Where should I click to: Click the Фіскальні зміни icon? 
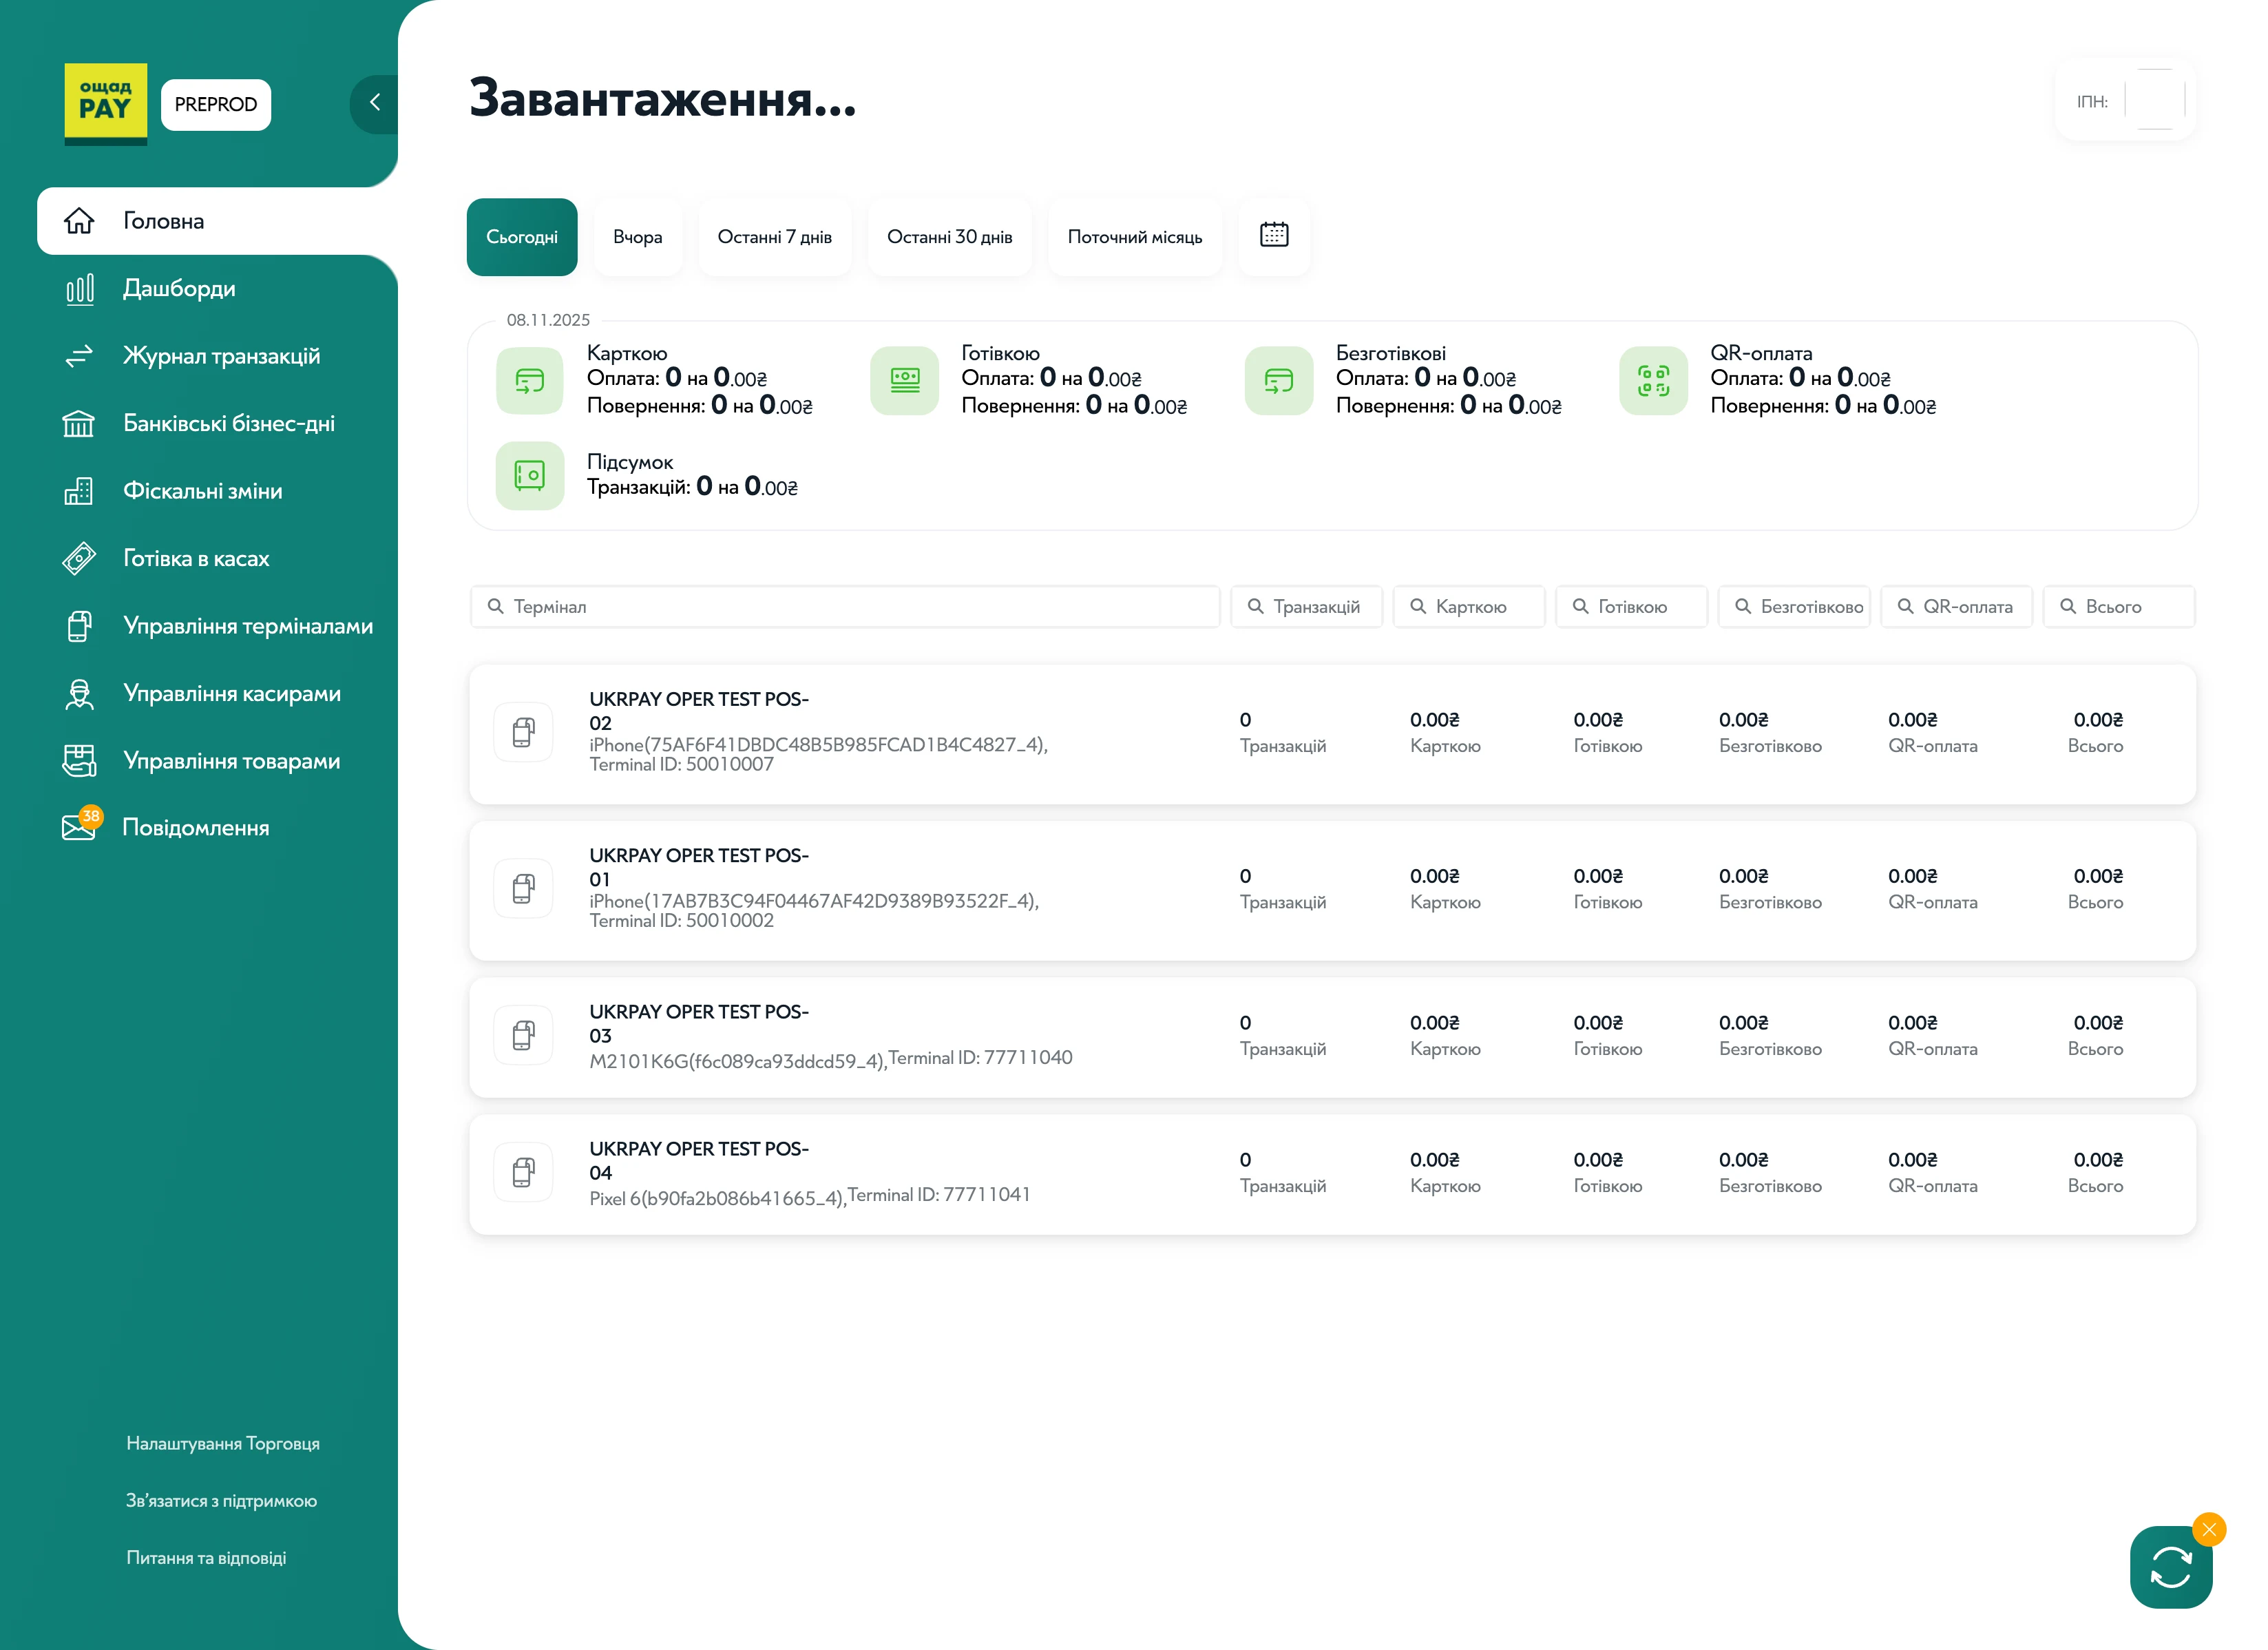(79, 491)
